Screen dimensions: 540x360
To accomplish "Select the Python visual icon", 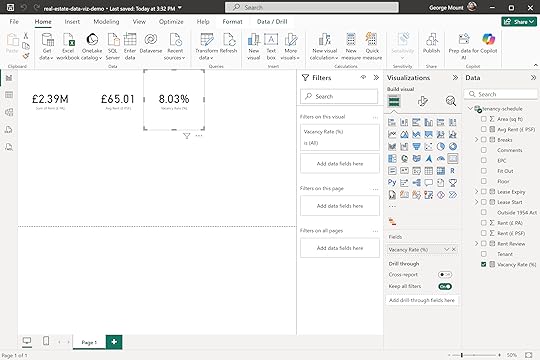I will coord(392,183).
